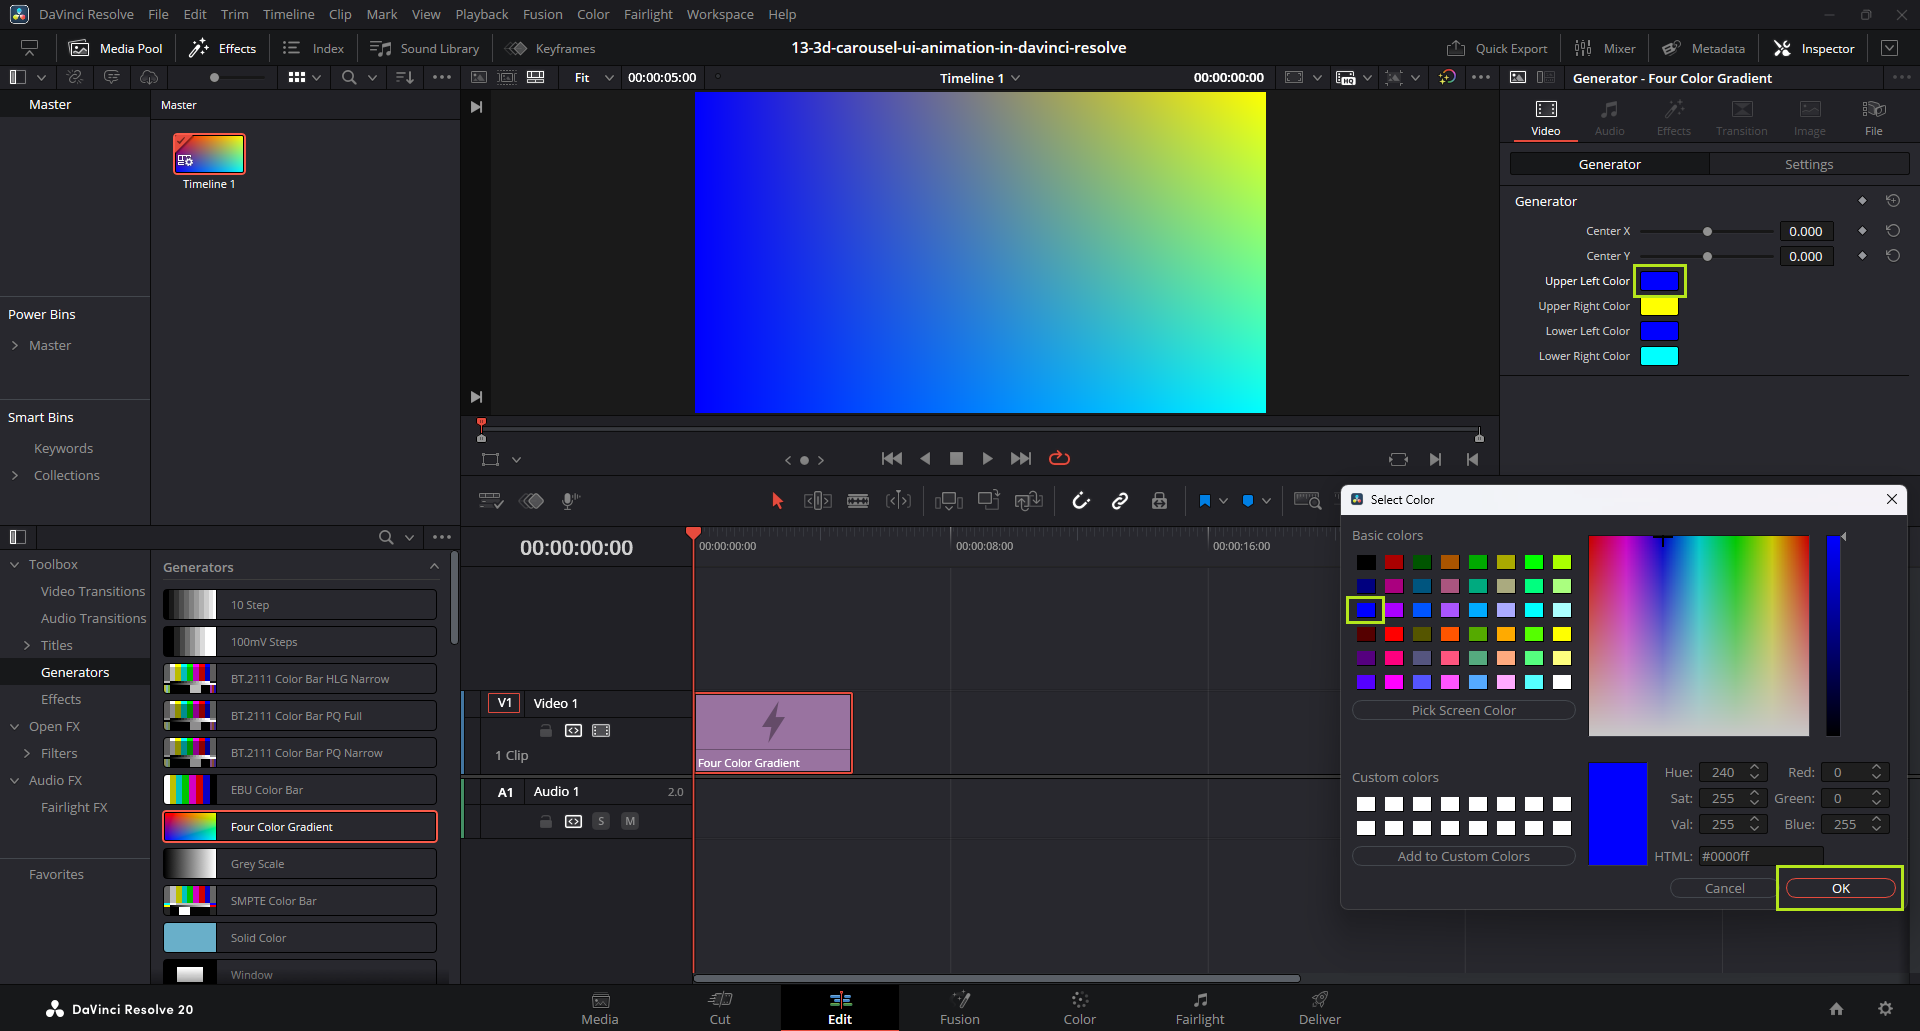Open the Fairlight menu
The width and height of the screenshot is (1920, 1031).
(x=648, y=14)
